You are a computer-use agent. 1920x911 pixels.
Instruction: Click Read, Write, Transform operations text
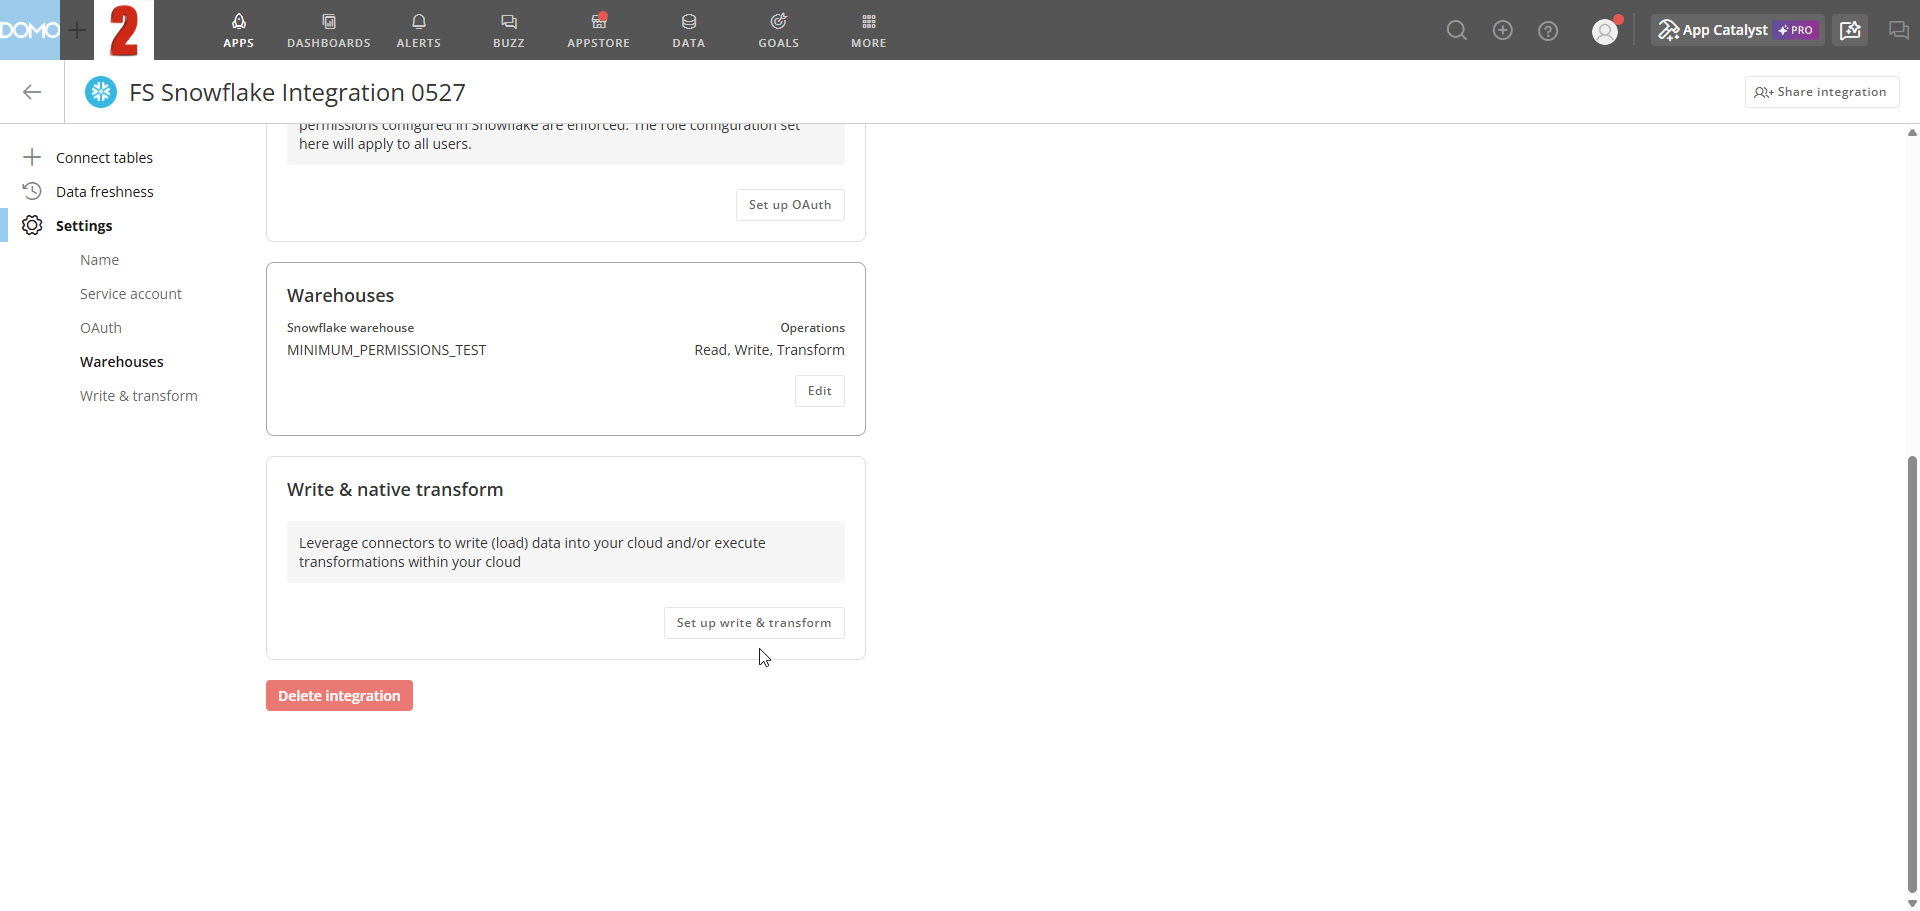pyautogui.click(x=769, y=350)
